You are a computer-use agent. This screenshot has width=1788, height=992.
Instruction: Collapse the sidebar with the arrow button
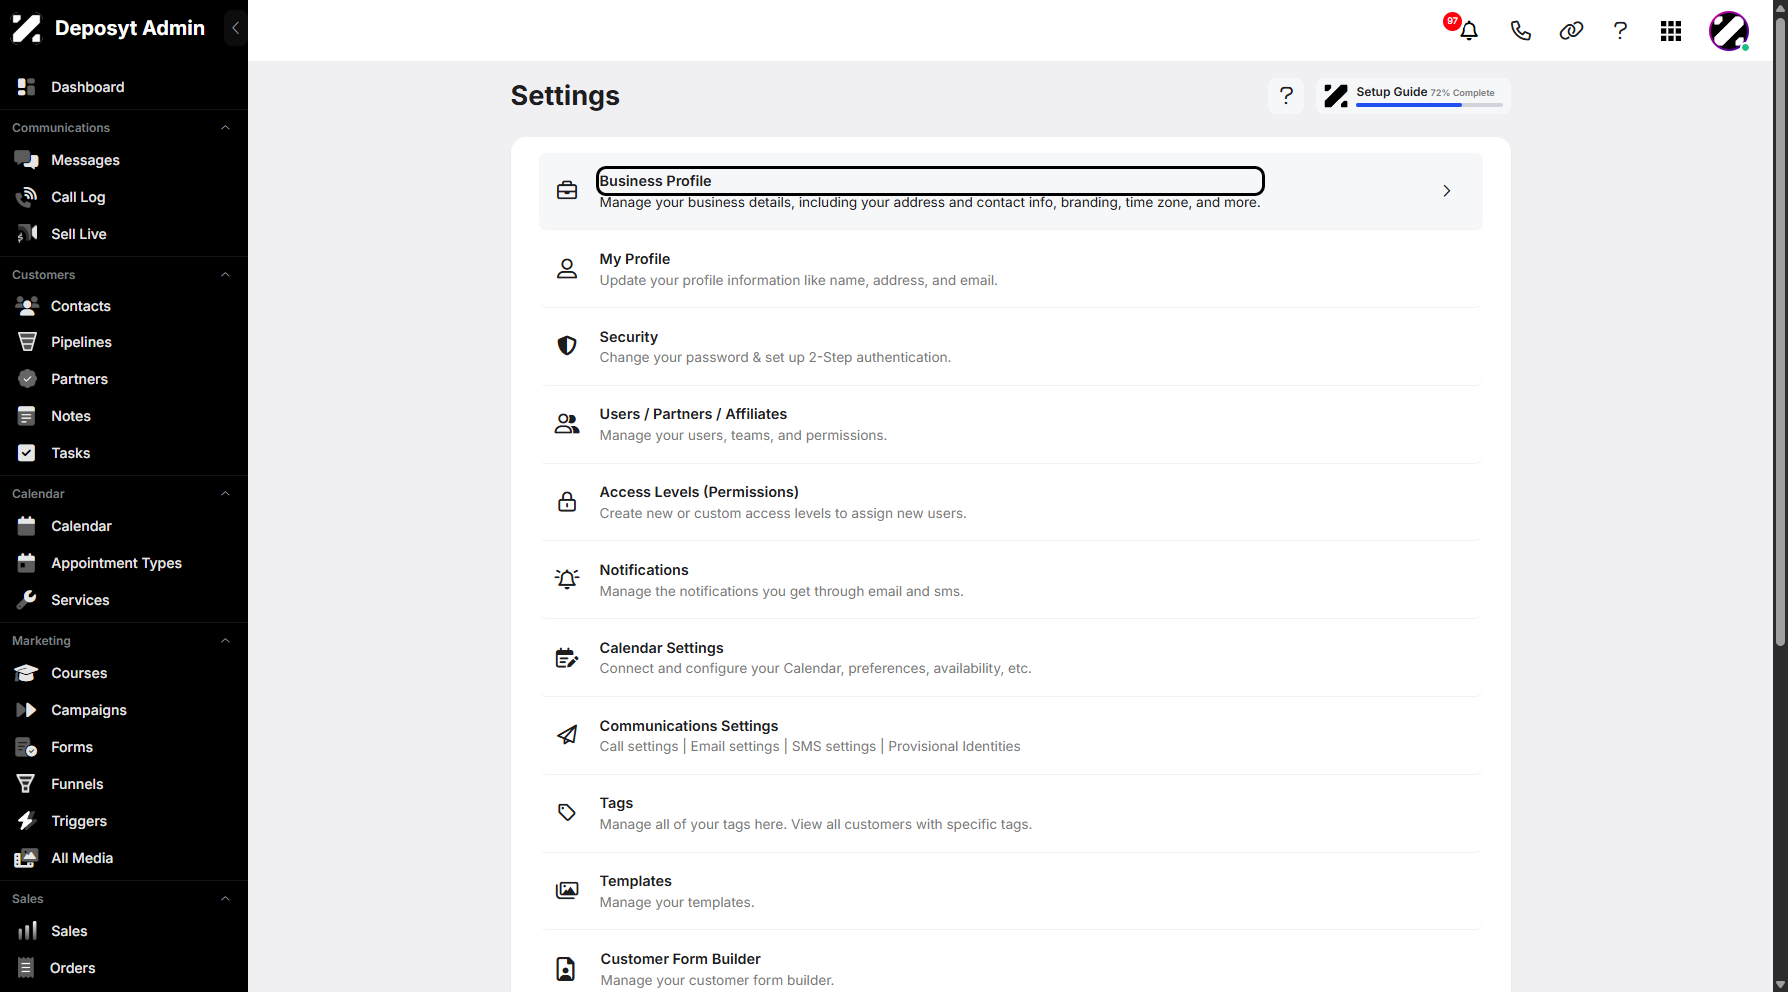[235, 28]
